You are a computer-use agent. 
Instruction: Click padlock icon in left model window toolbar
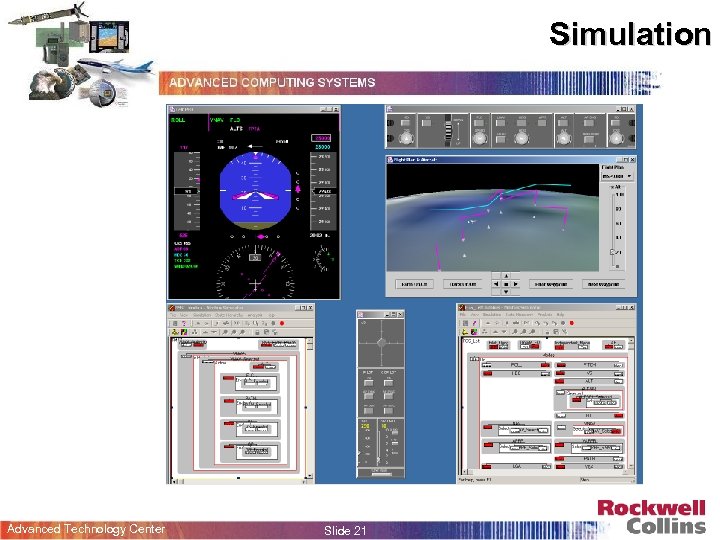(258, 332)
